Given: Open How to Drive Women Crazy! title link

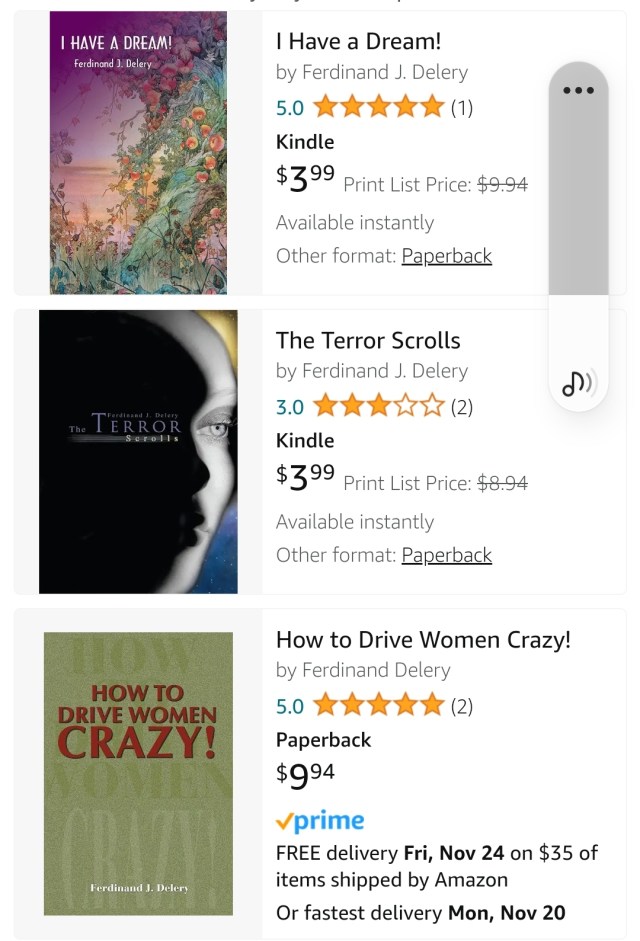Looking at the screenshot, I should 423,640.
